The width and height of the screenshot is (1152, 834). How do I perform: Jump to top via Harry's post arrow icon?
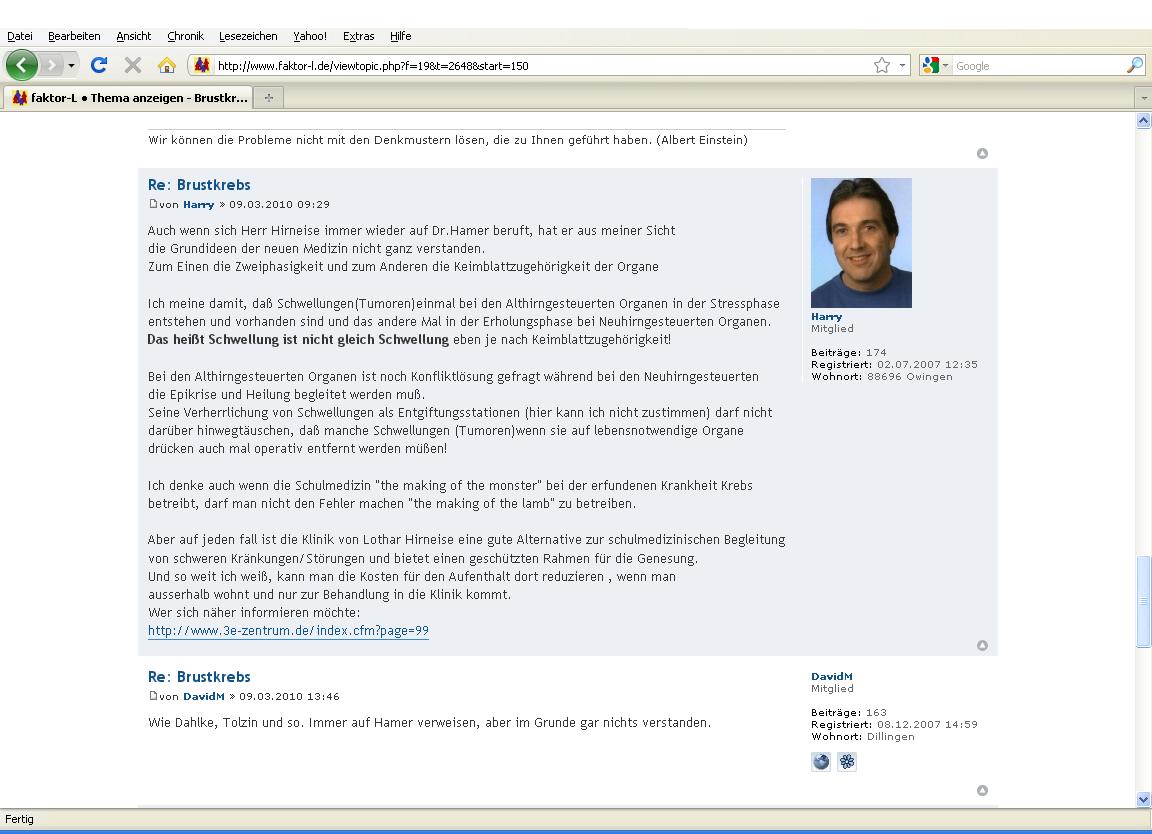pos(982,645)
